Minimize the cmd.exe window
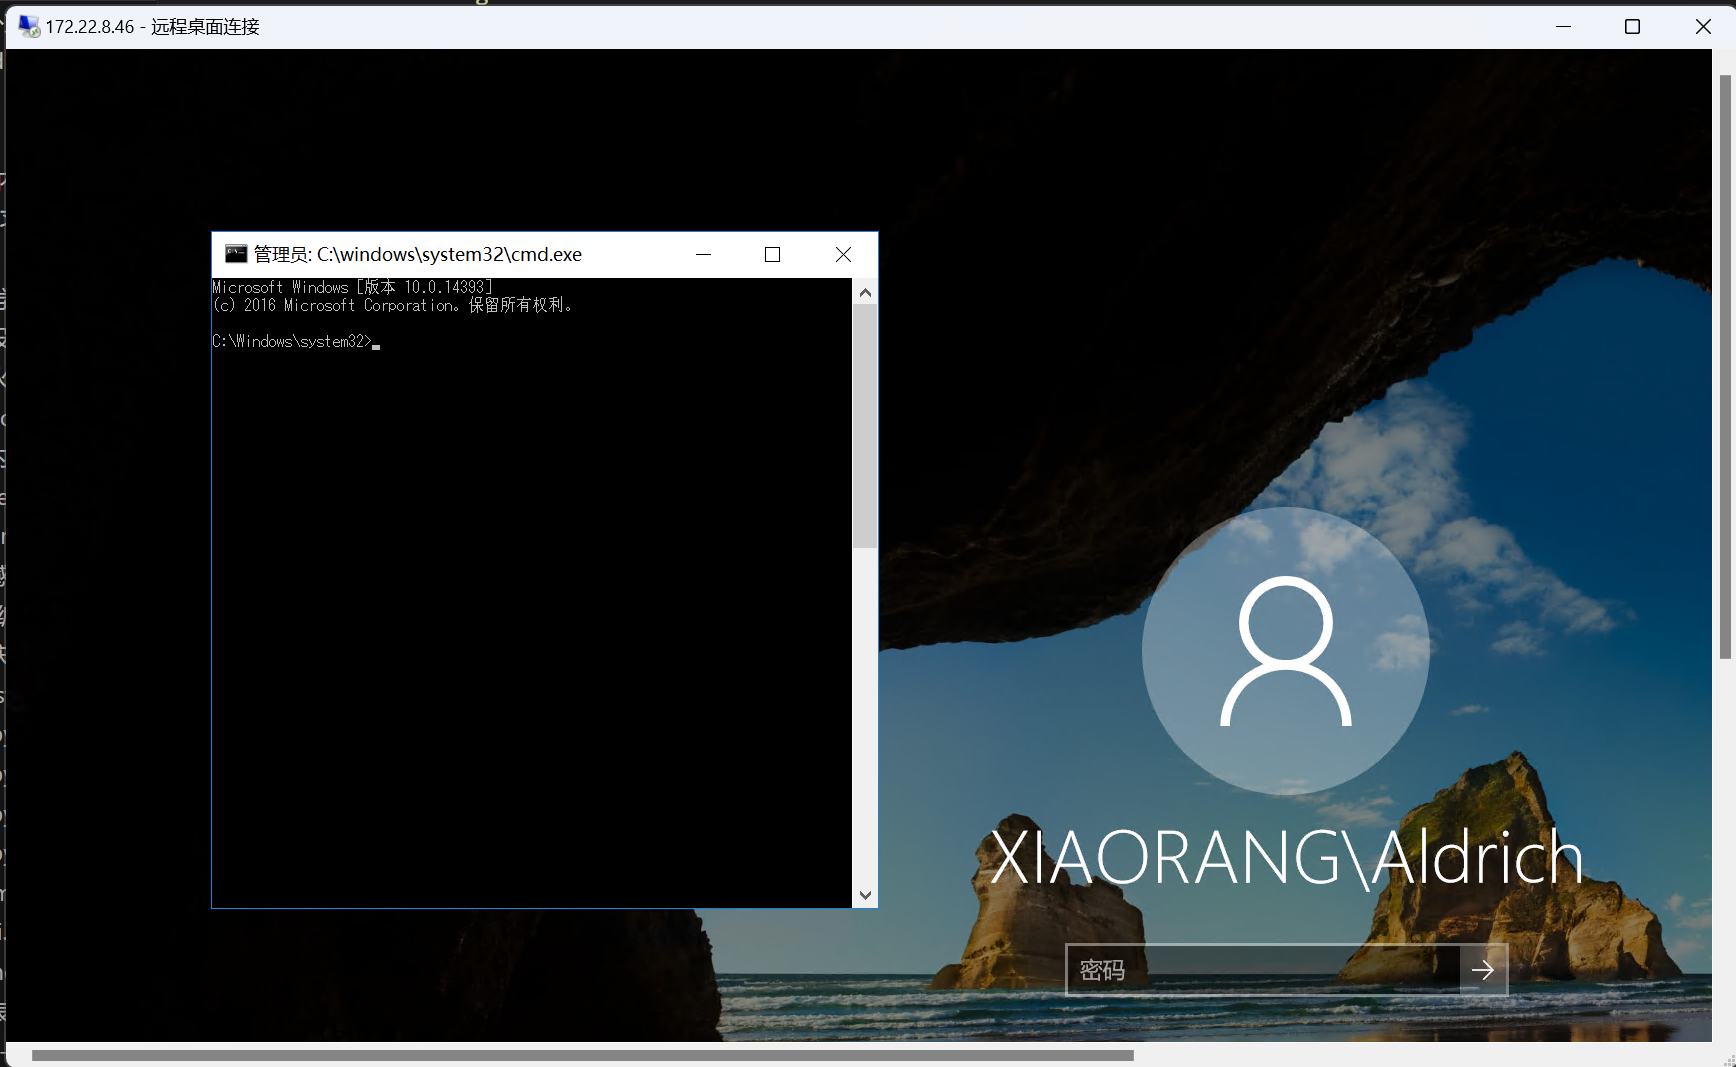 [x=703, y=254]
